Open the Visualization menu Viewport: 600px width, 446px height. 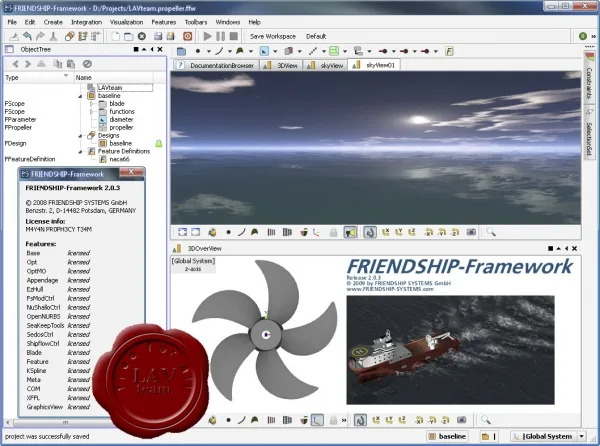click(126, 22)
